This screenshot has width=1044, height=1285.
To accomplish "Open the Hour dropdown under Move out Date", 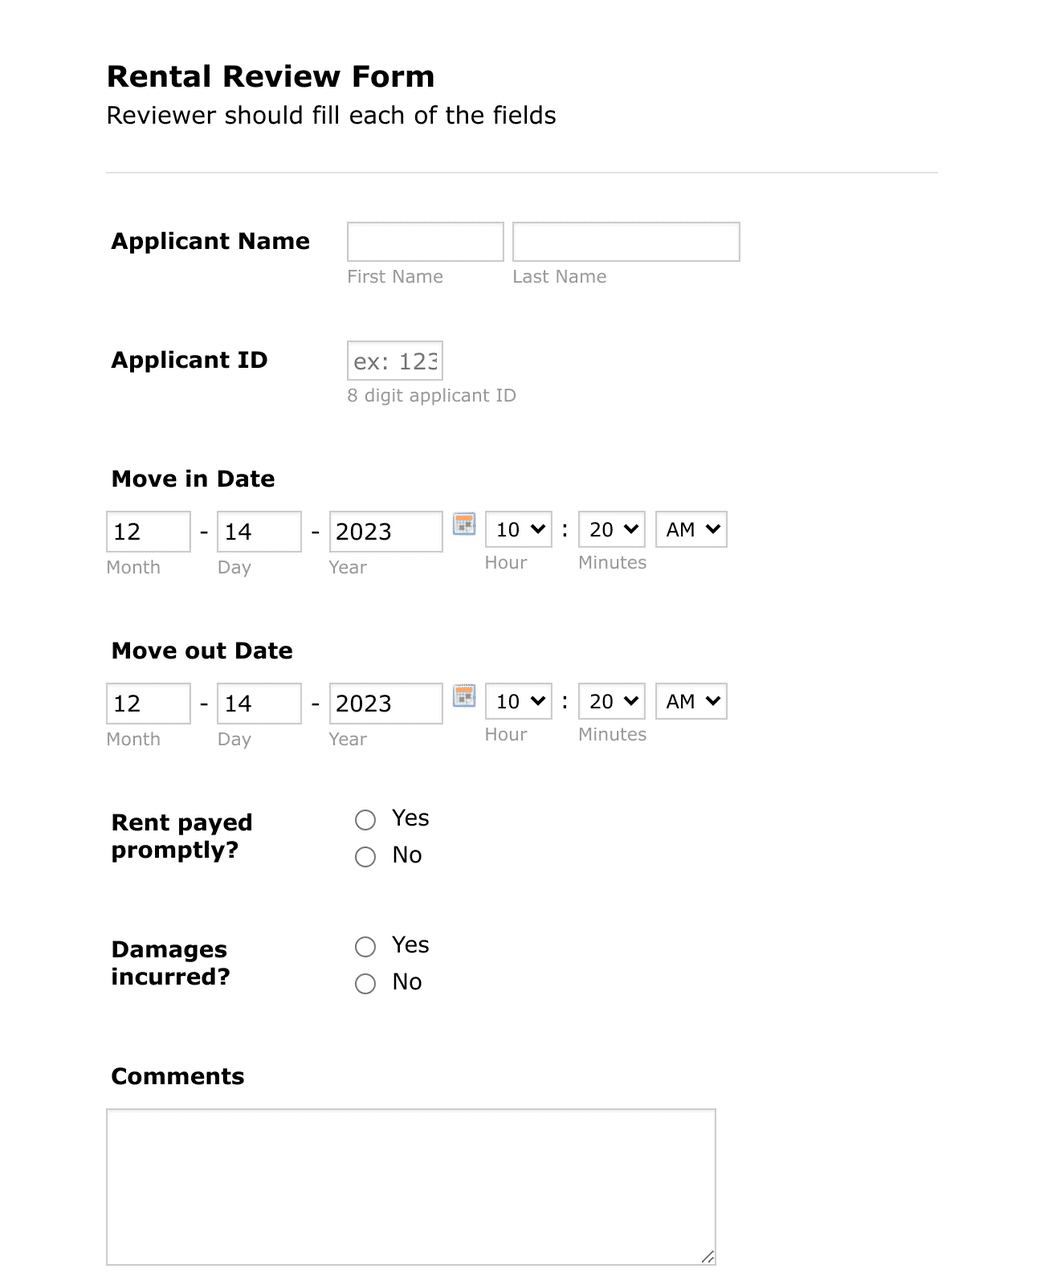I will 517,701.
